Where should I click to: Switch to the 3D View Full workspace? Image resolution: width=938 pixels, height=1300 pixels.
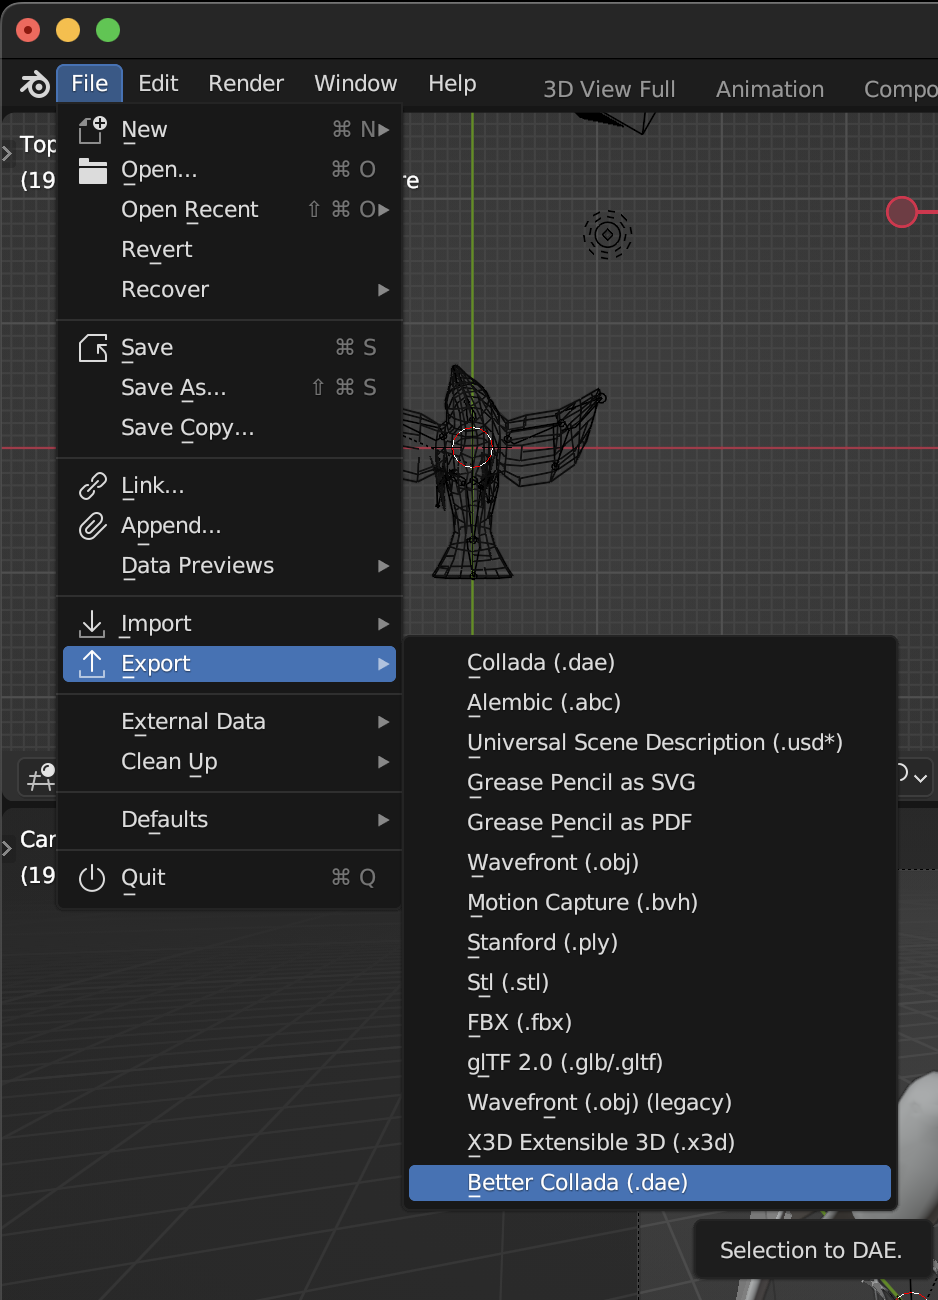(x=609, y=89)
